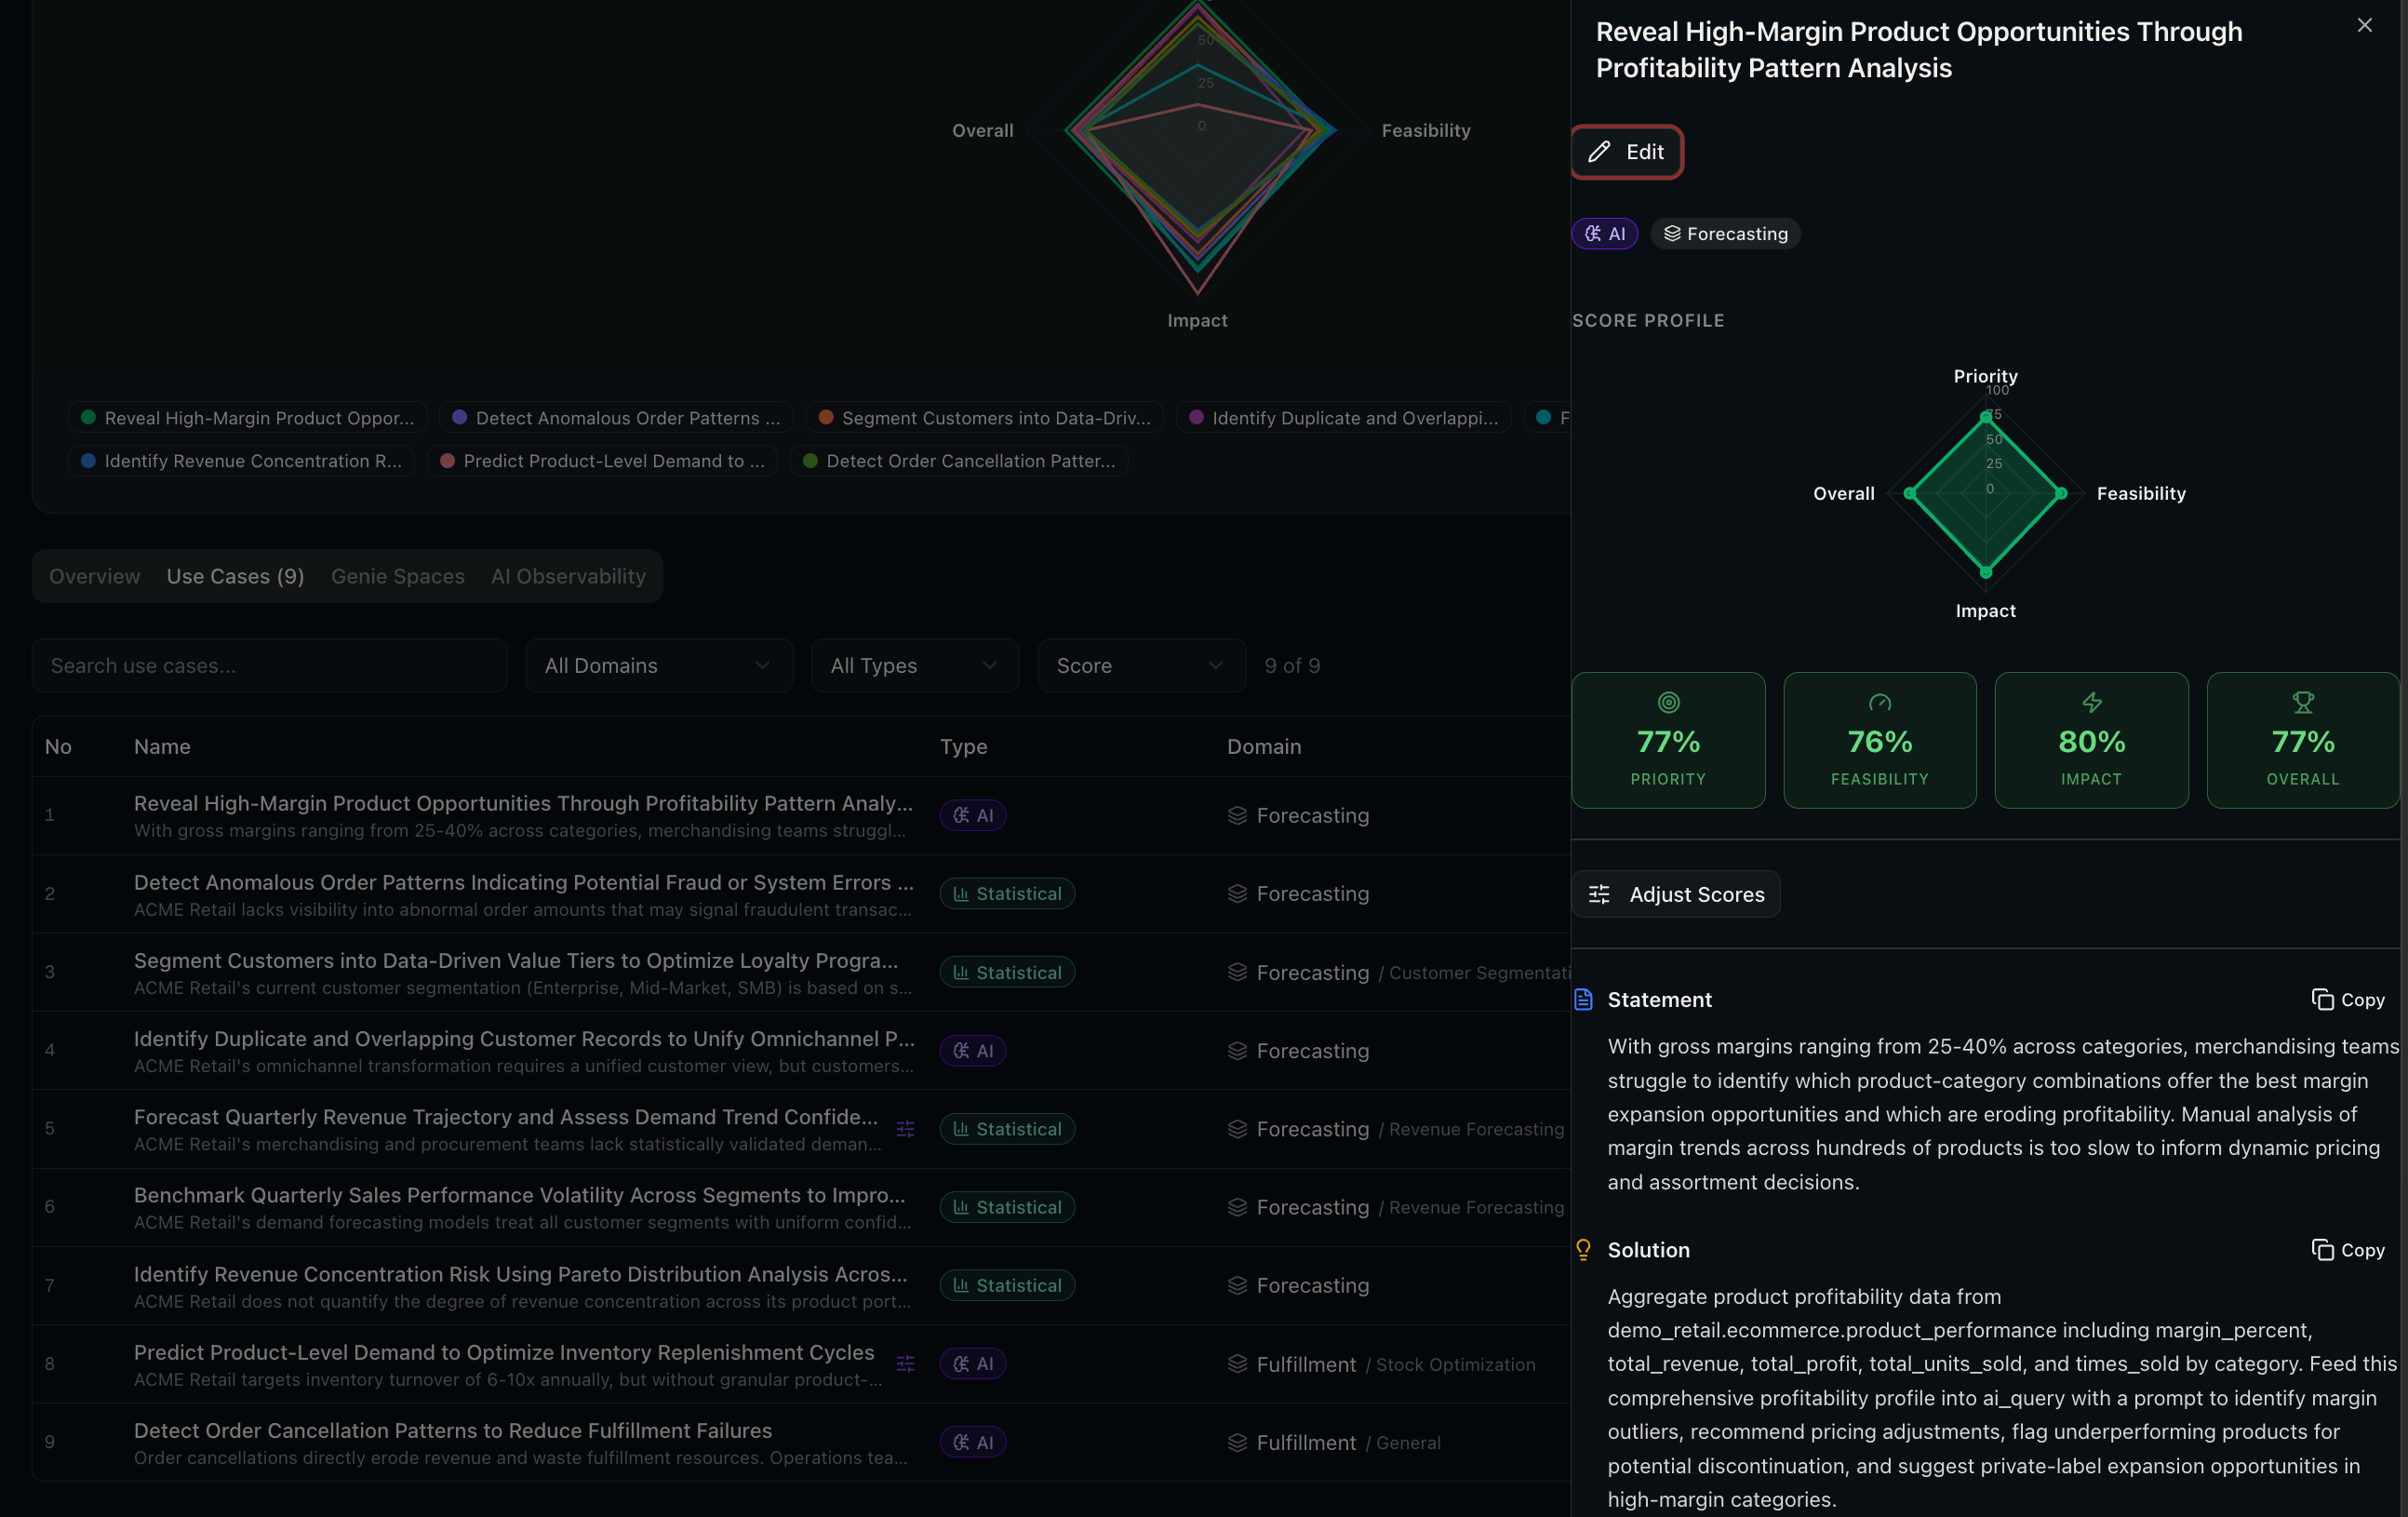Click adjusted-scores sliders icon on row 8
The image size is (2408, 1517).
(906, 1364)
